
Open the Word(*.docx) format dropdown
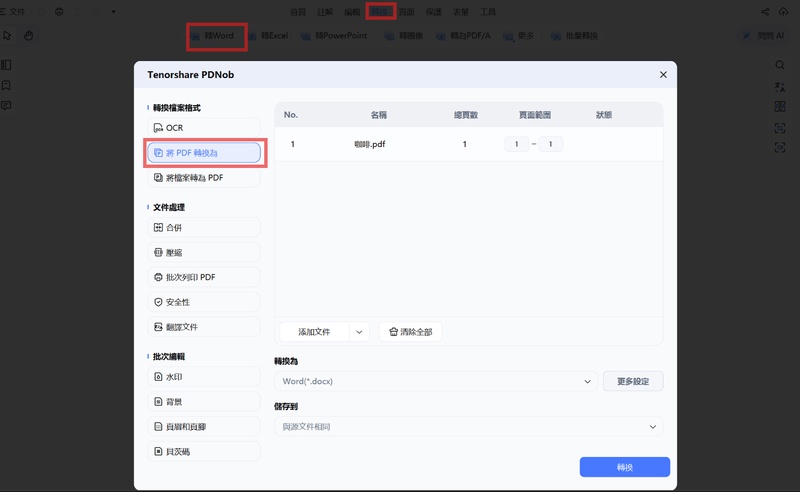point(436,381)
